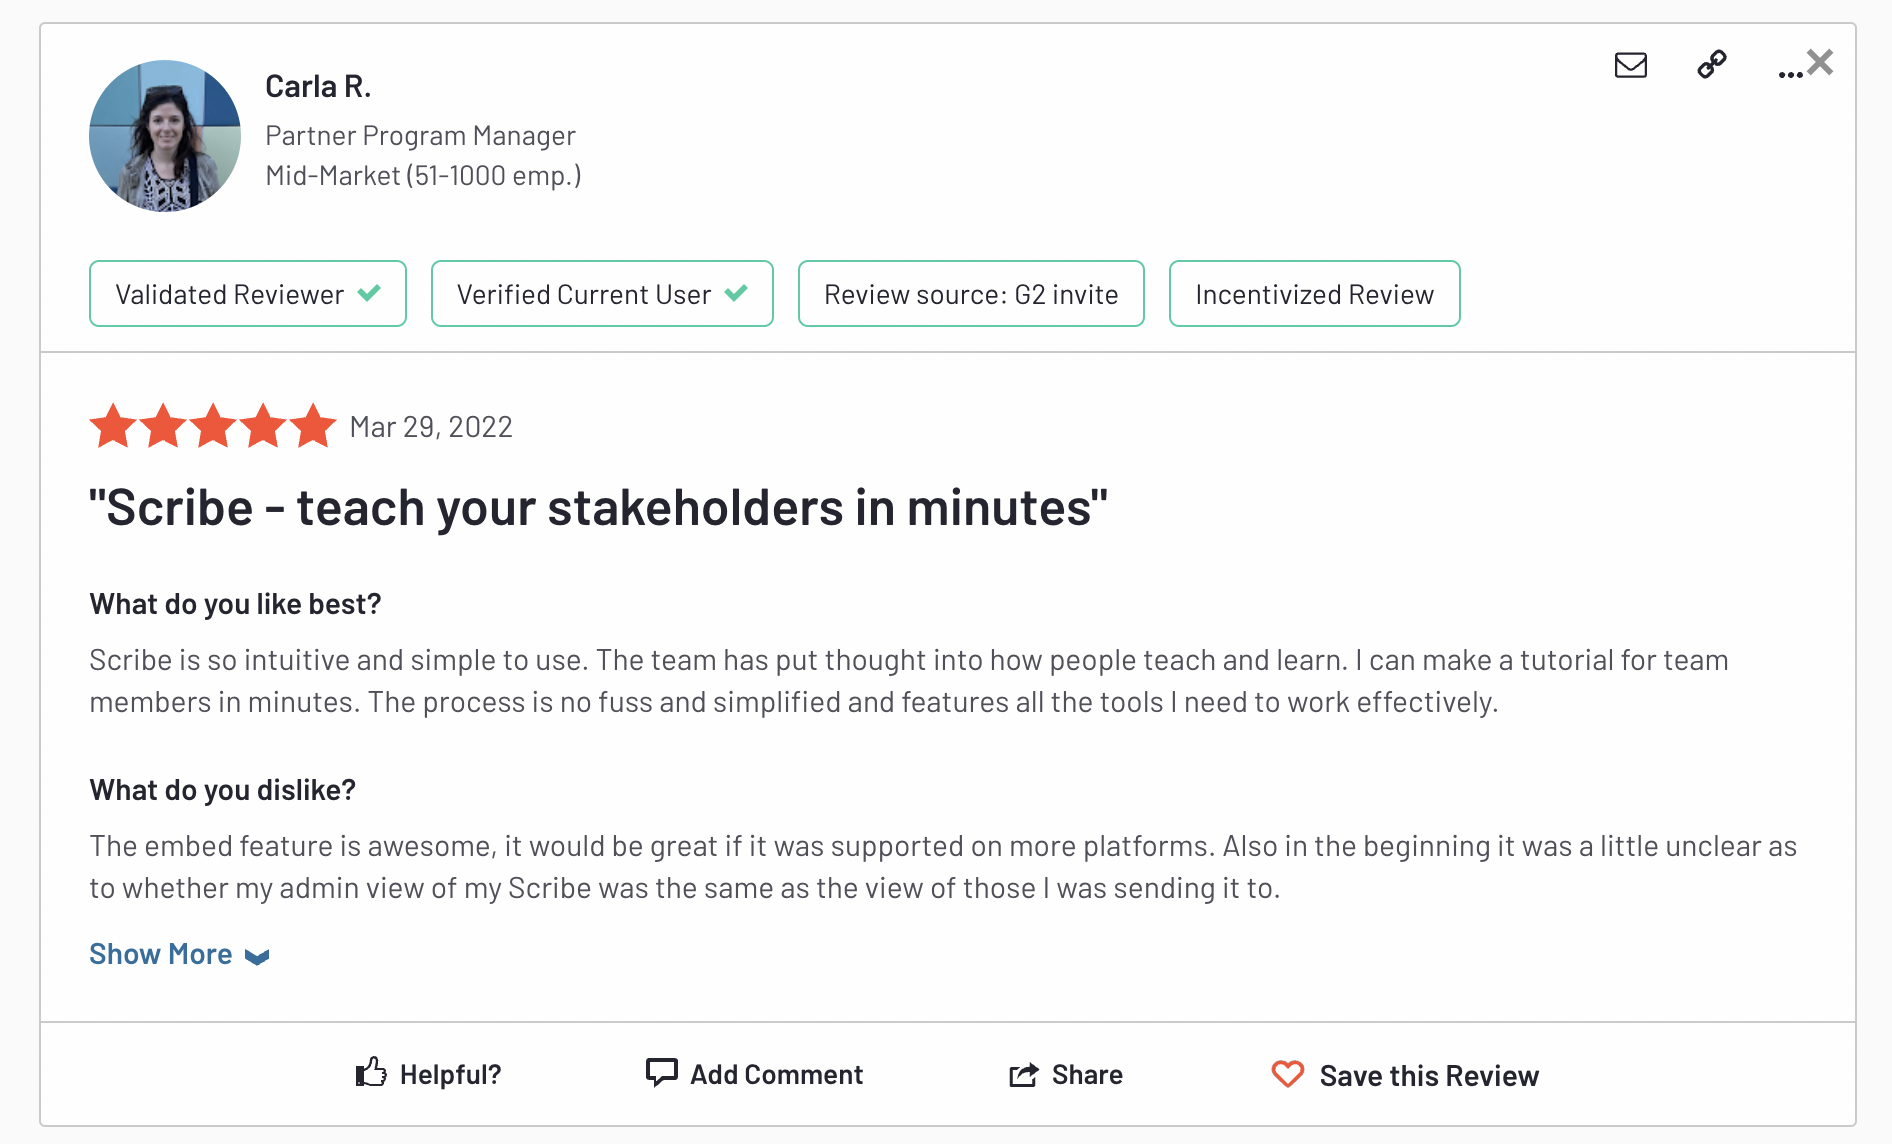
Task: Select the Incentivized Review tag
Action: pos(1315,294)
